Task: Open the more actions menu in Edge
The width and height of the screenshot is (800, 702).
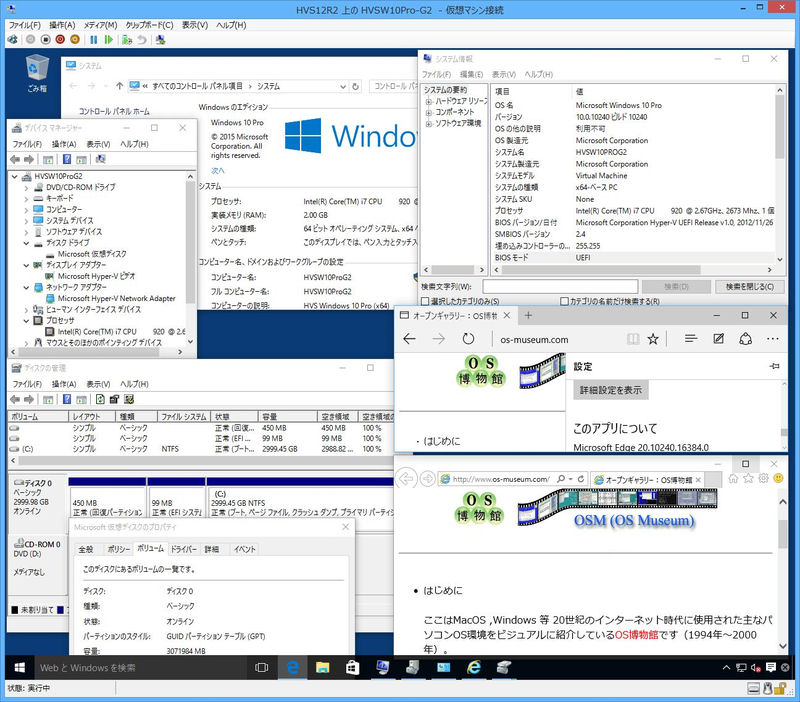Action: (772, 339)
